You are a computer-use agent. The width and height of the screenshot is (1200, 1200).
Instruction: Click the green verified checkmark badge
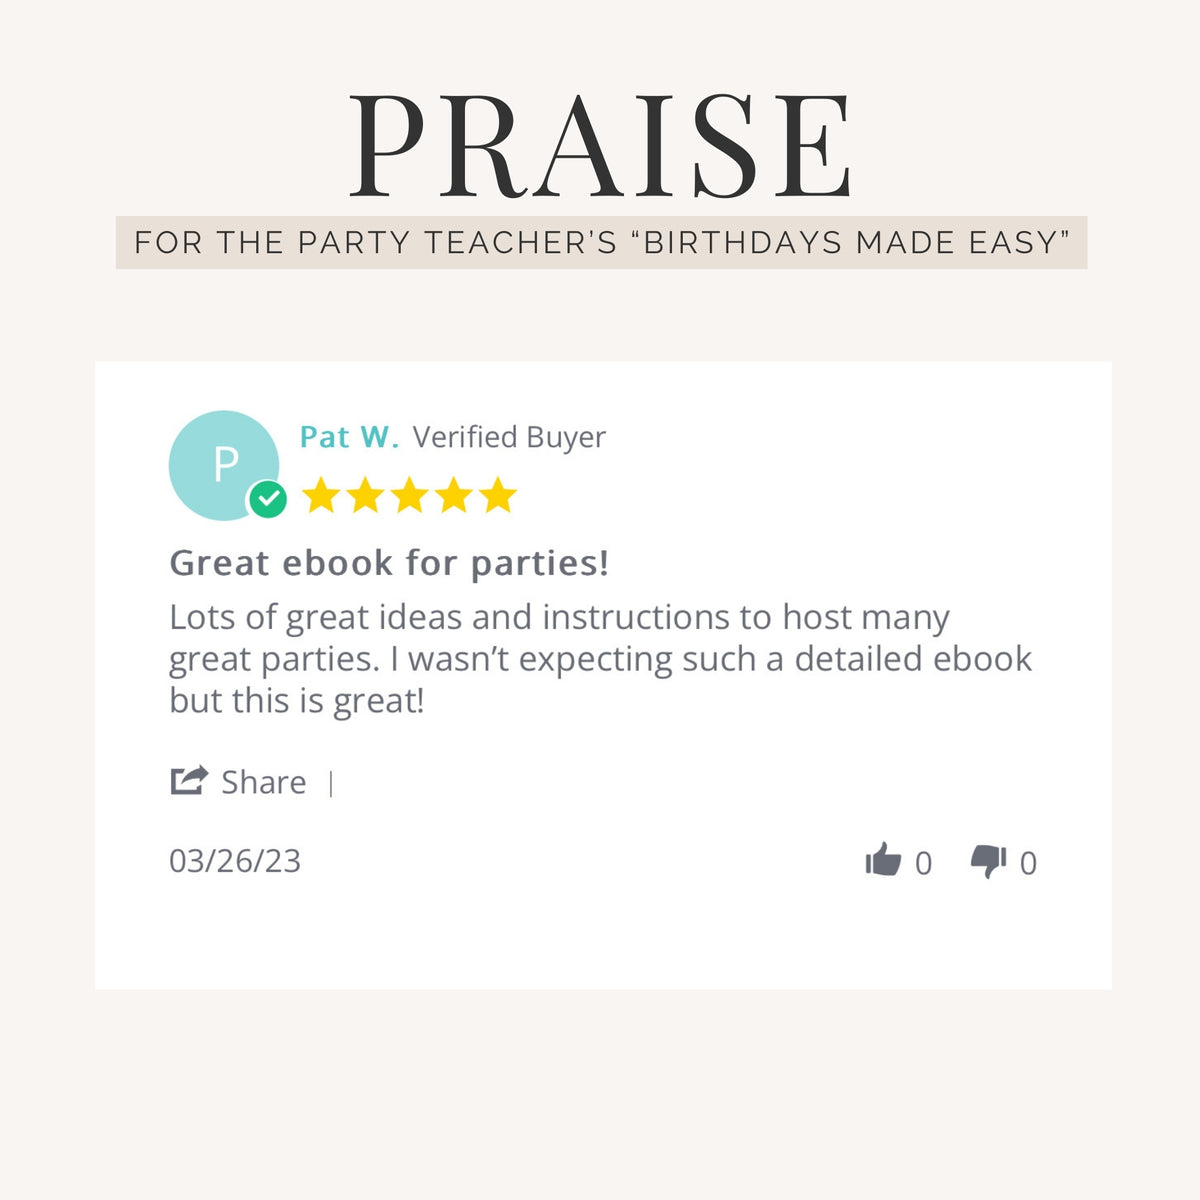tap(267, 499)
